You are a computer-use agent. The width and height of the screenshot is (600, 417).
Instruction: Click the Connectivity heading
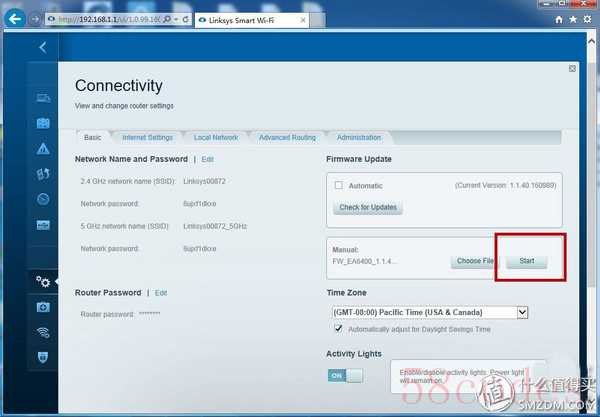(119, 85)
